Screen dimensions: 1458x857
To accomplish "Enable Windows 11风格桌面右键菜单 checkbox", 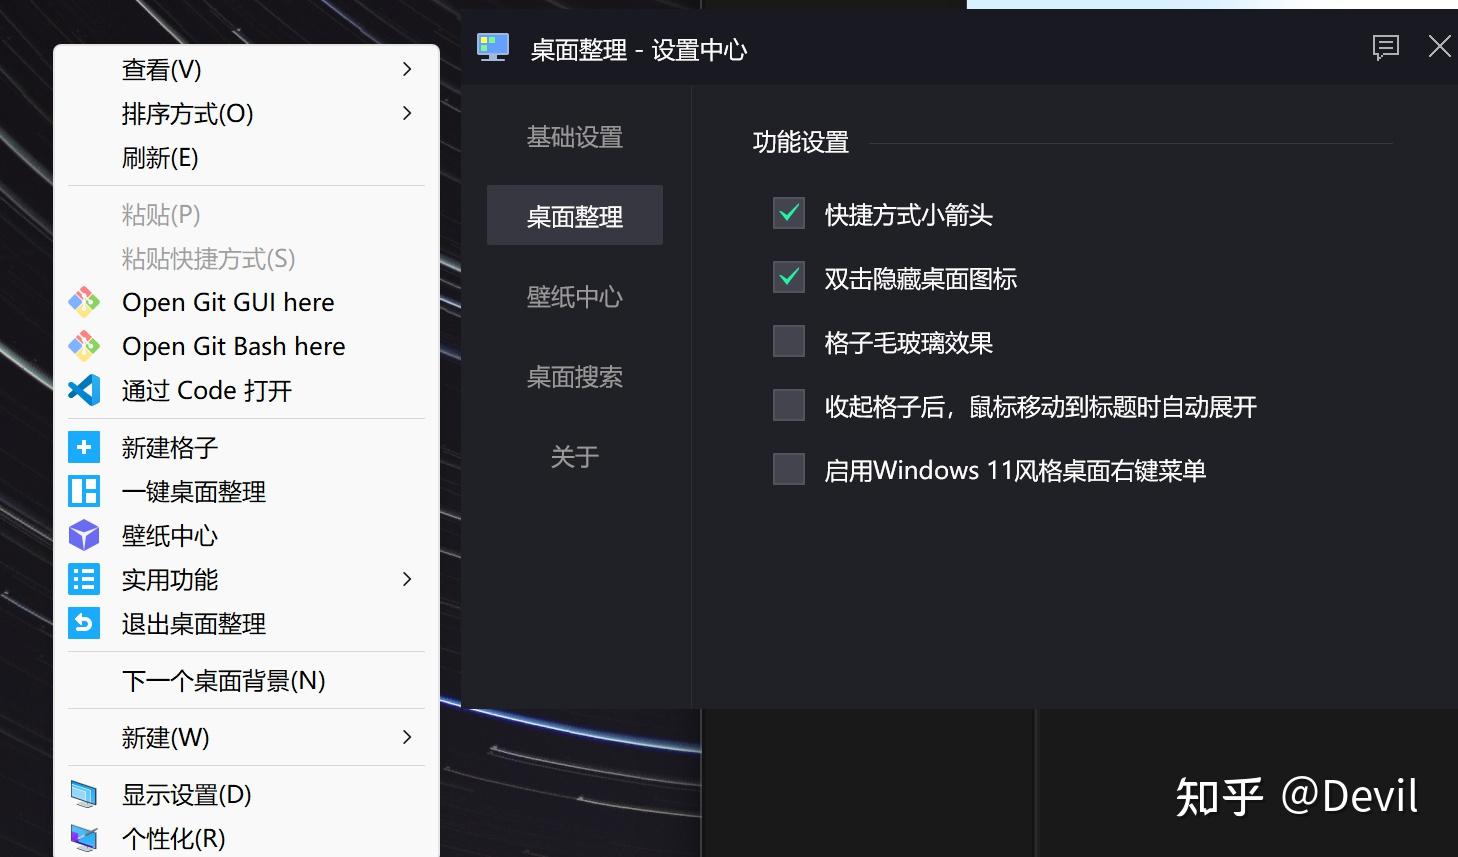I will 789,469.
